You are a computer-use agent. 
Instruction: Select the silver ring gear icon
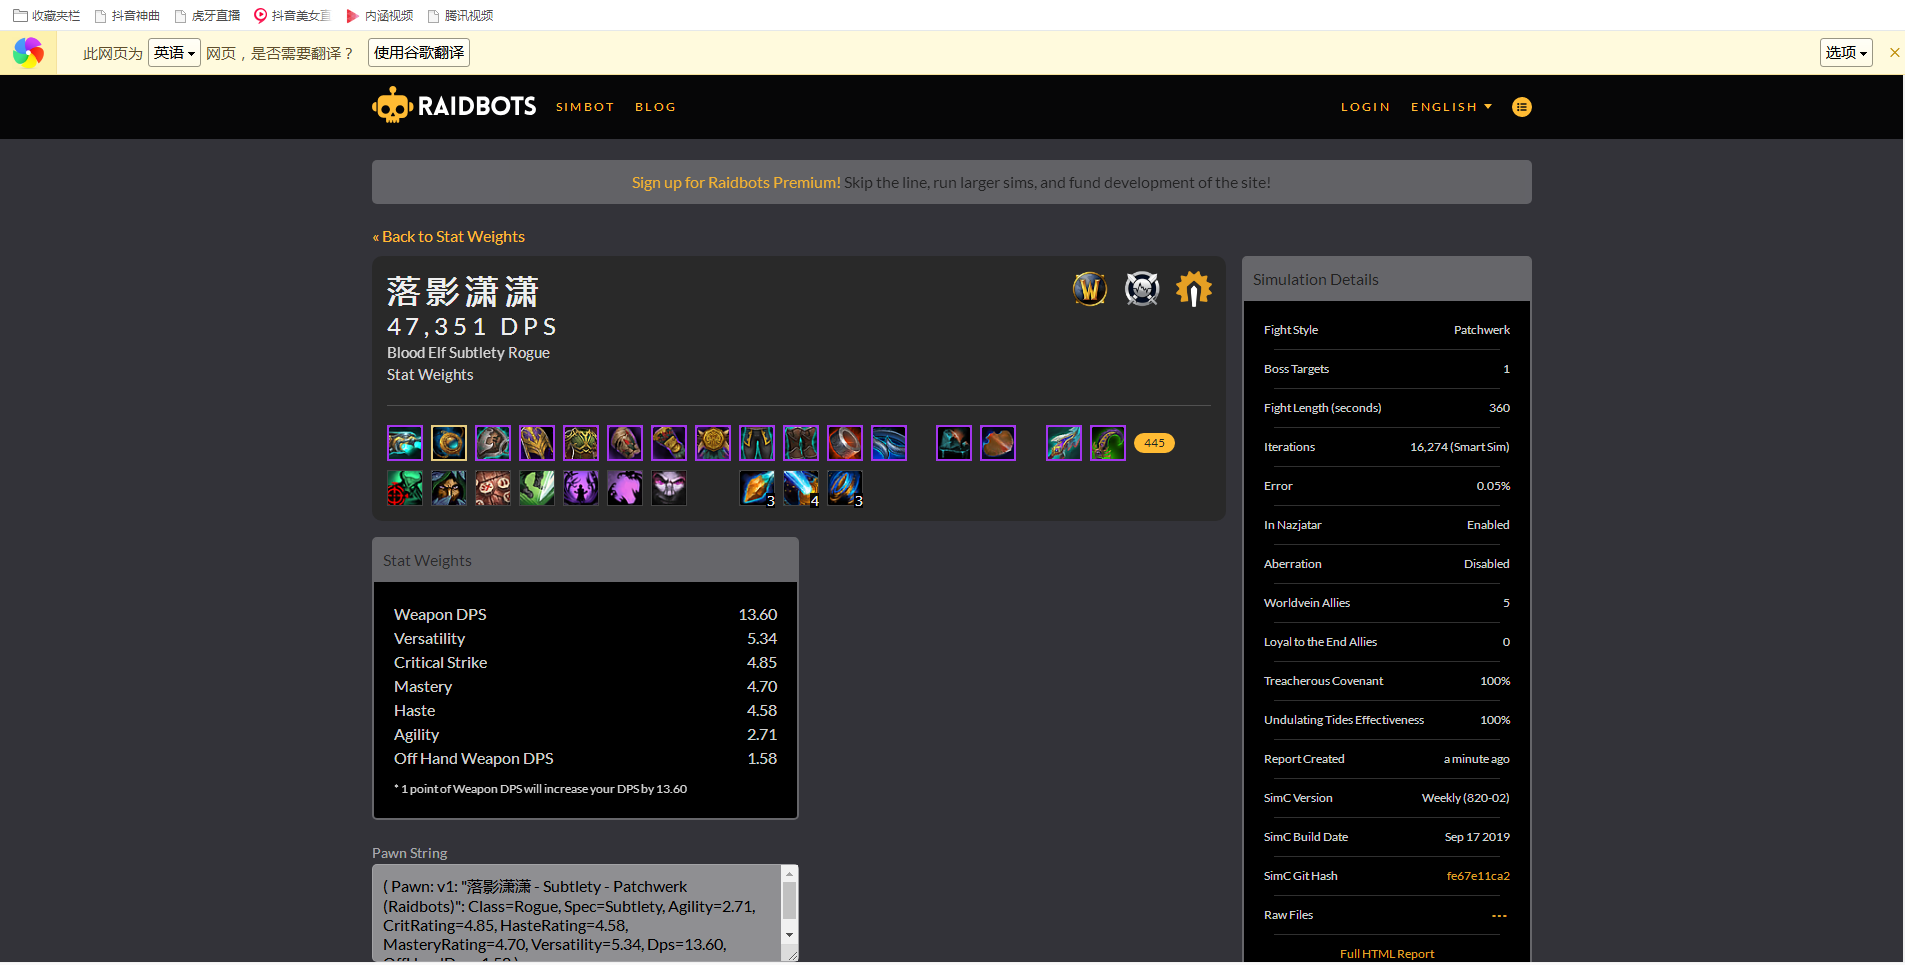click(x=845, y=443)
